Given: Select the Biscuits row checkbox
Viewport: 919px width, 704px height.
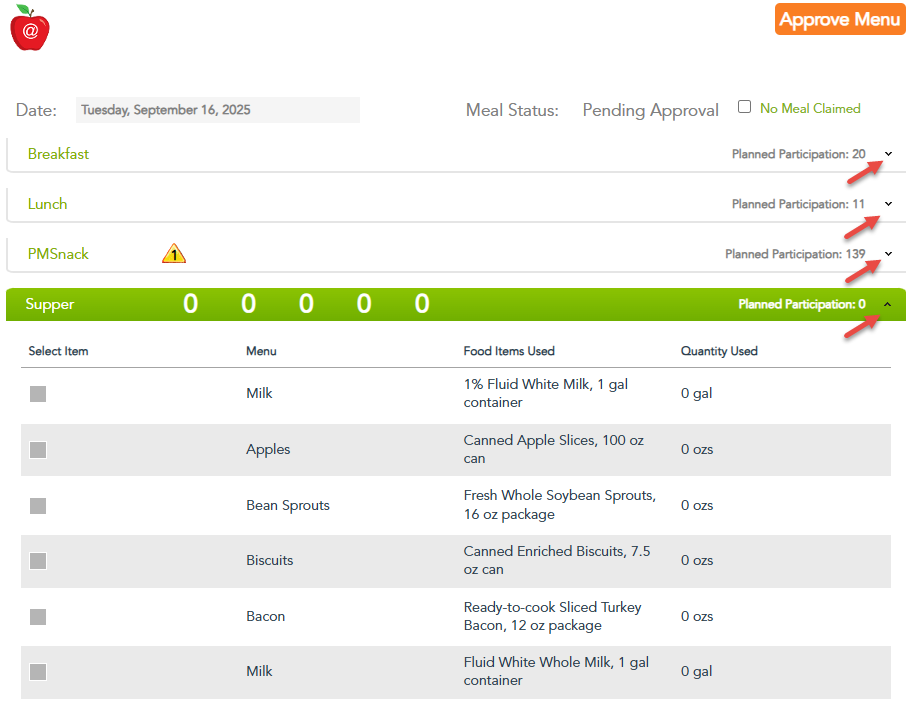Looking at the screenshot, I should (x=38, y=561).
